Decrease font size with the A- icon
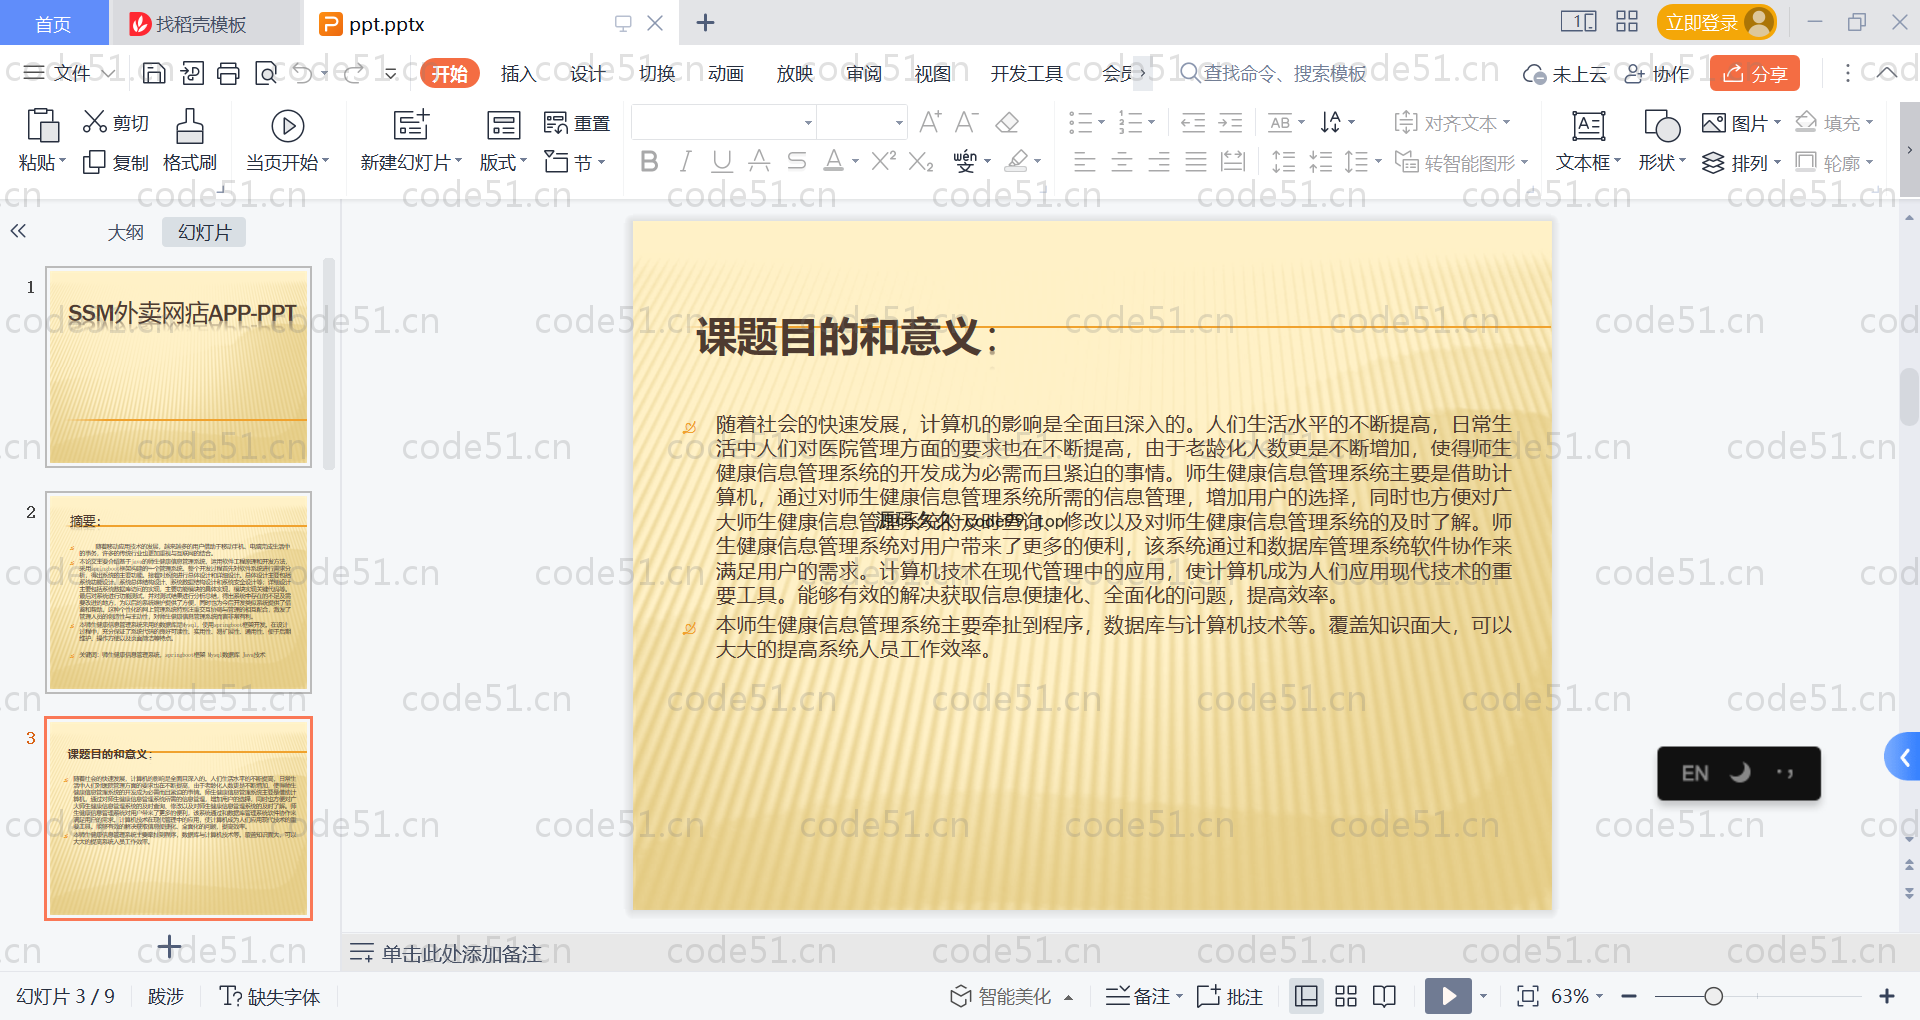 point(966,122)
